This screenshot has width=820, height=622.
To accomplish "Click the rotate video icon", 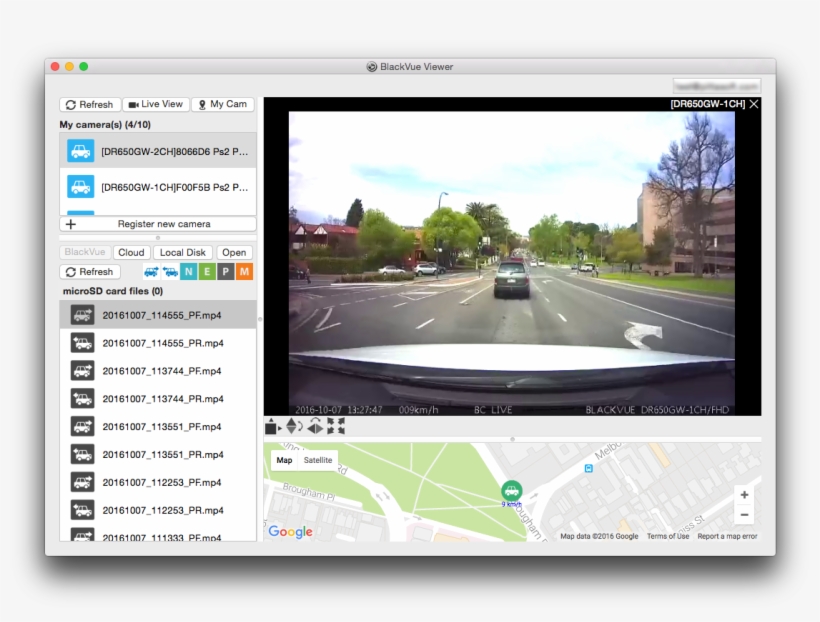I will click(x=301, y=425).
